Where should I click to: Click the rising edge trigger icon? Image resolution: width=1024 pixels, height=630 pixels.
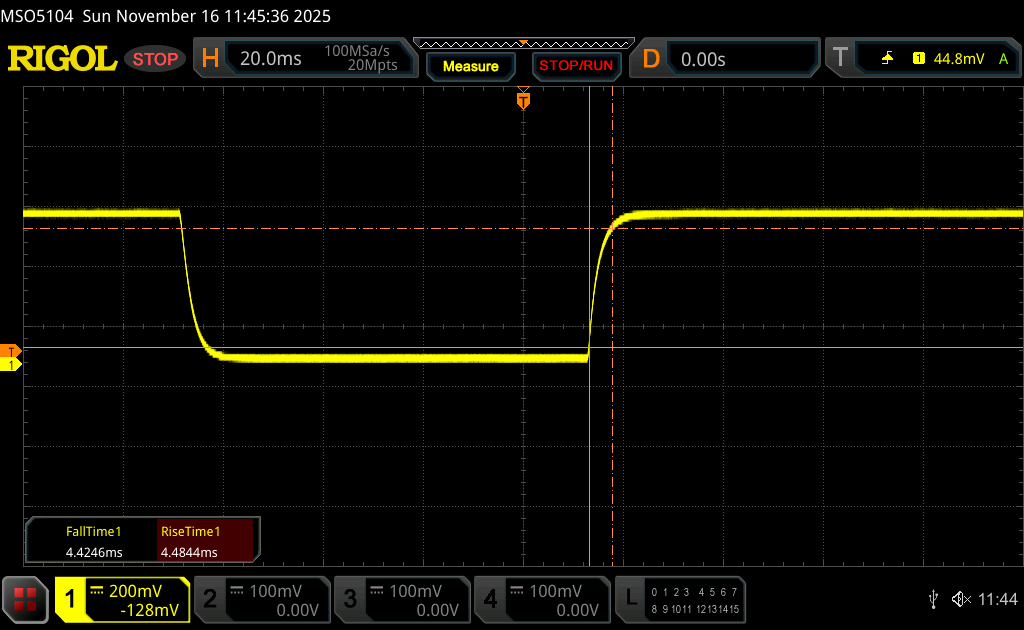(x=887, y=59)
